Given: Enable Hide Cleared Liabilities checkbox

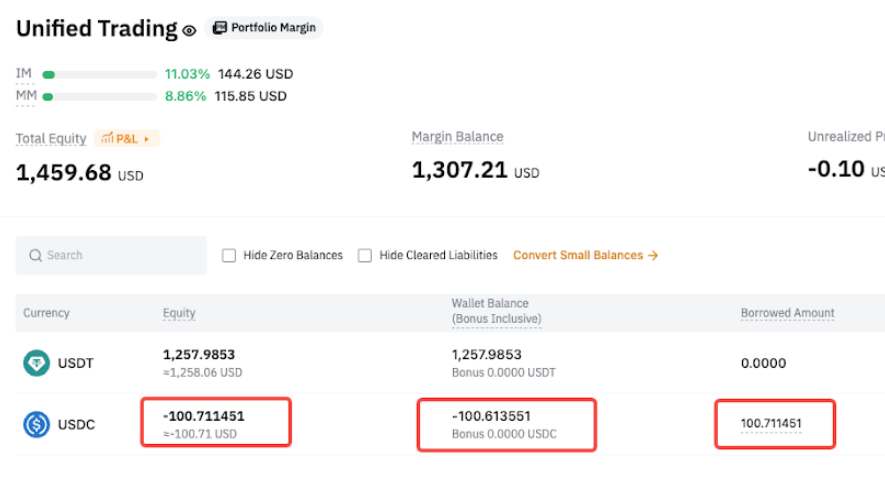Looking at the screenshot, I should coord(365,256).
